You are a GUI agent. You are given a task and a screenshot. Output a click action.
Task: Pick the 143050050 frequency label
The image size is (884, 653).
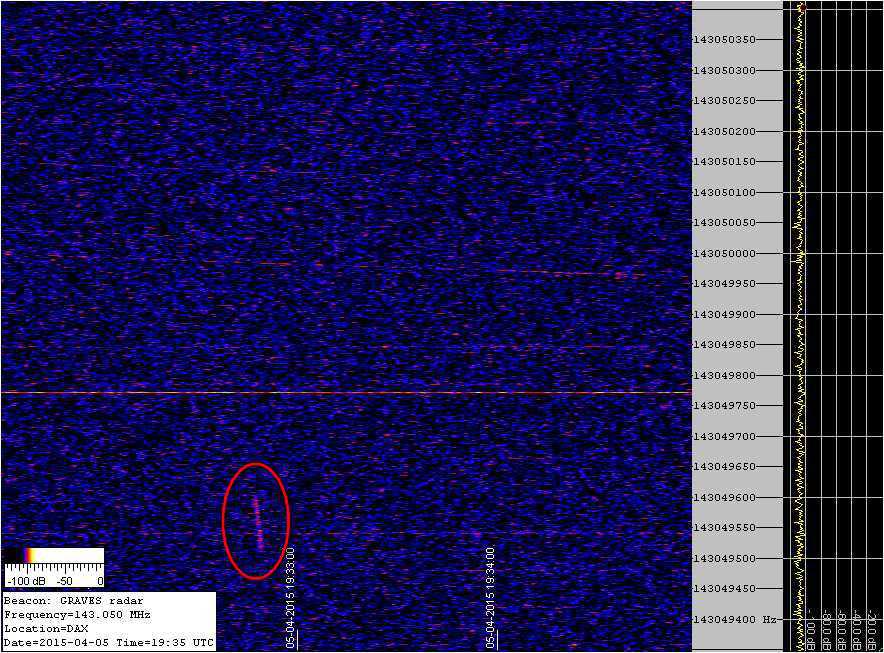point(724,223)
